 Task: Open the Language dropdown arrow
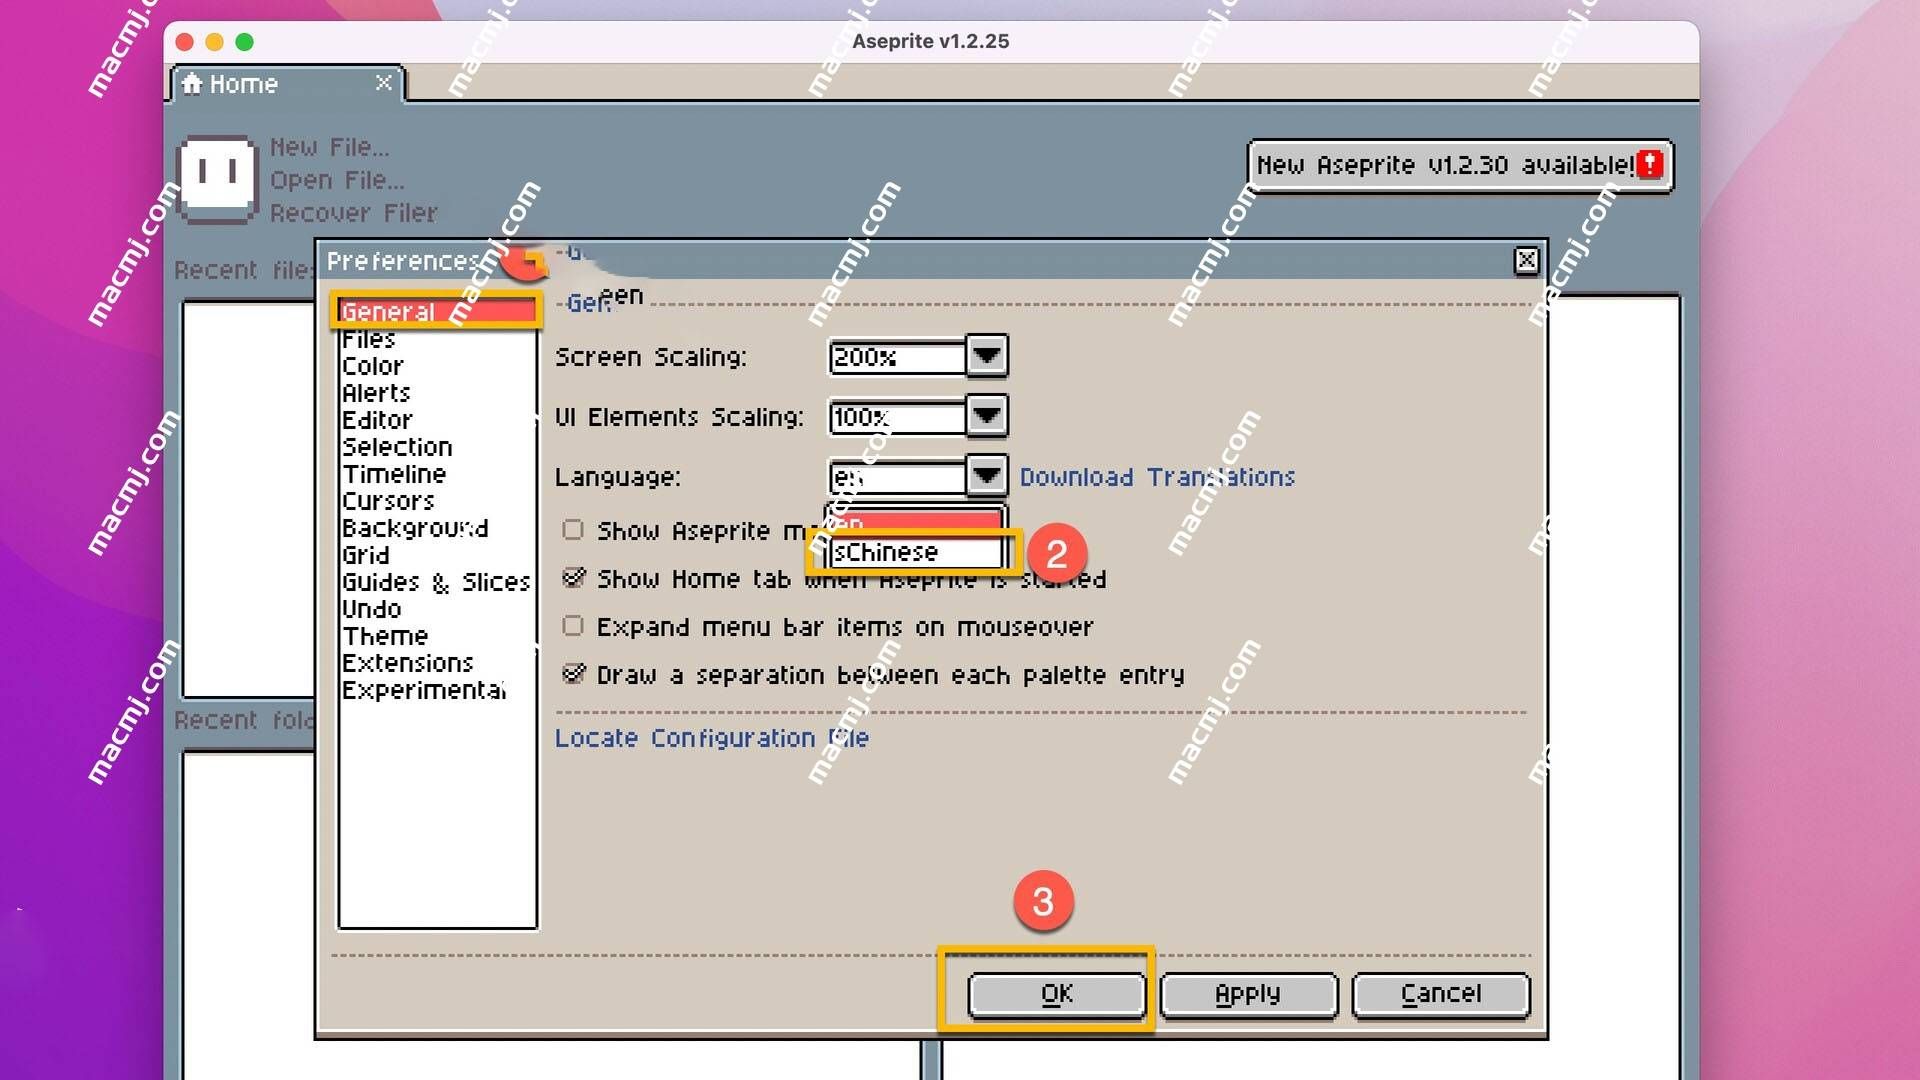point(987,476)
